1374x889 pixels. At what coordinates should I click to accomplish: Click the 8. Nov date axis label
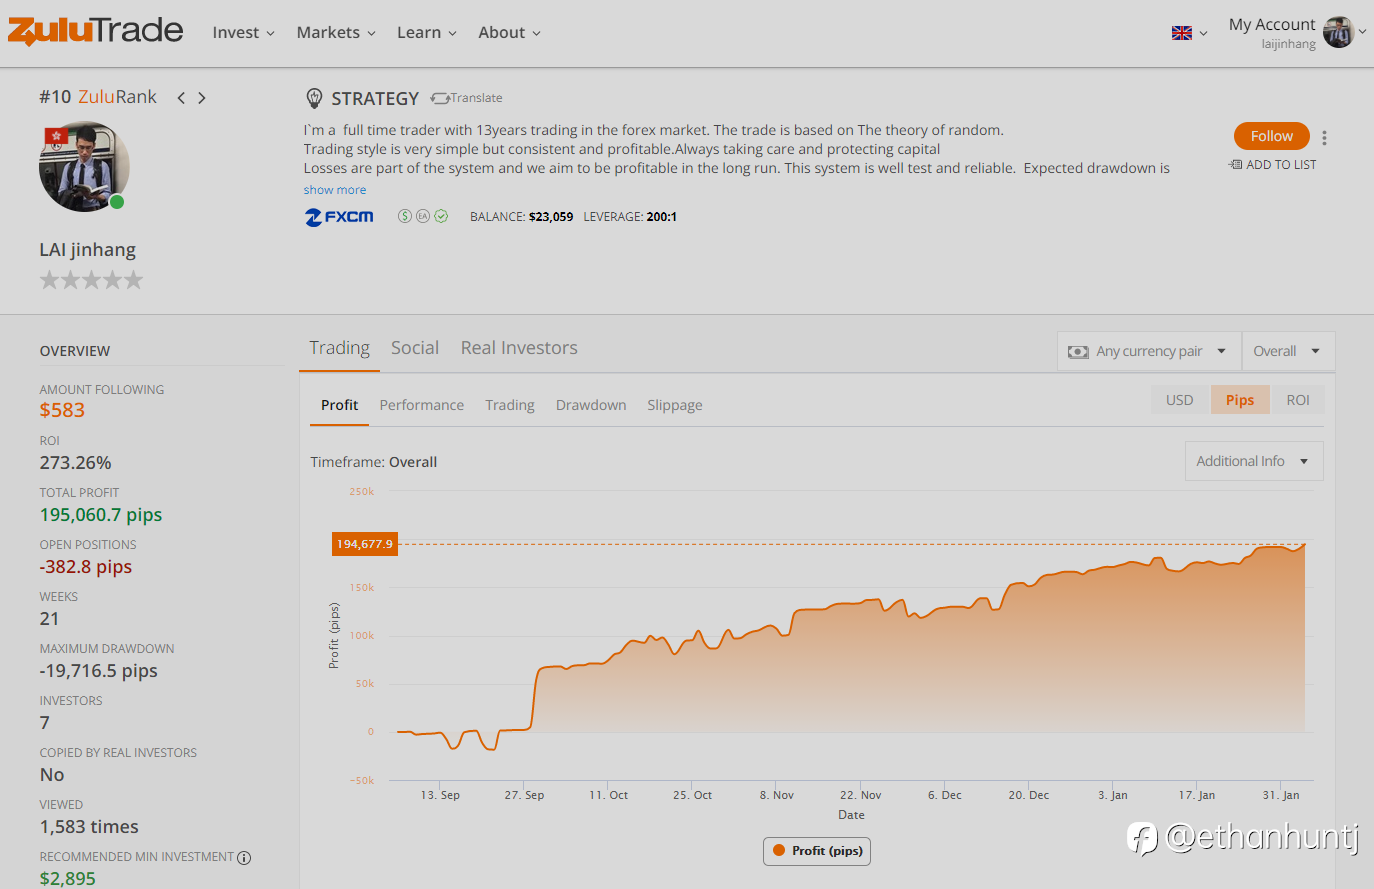777,795
